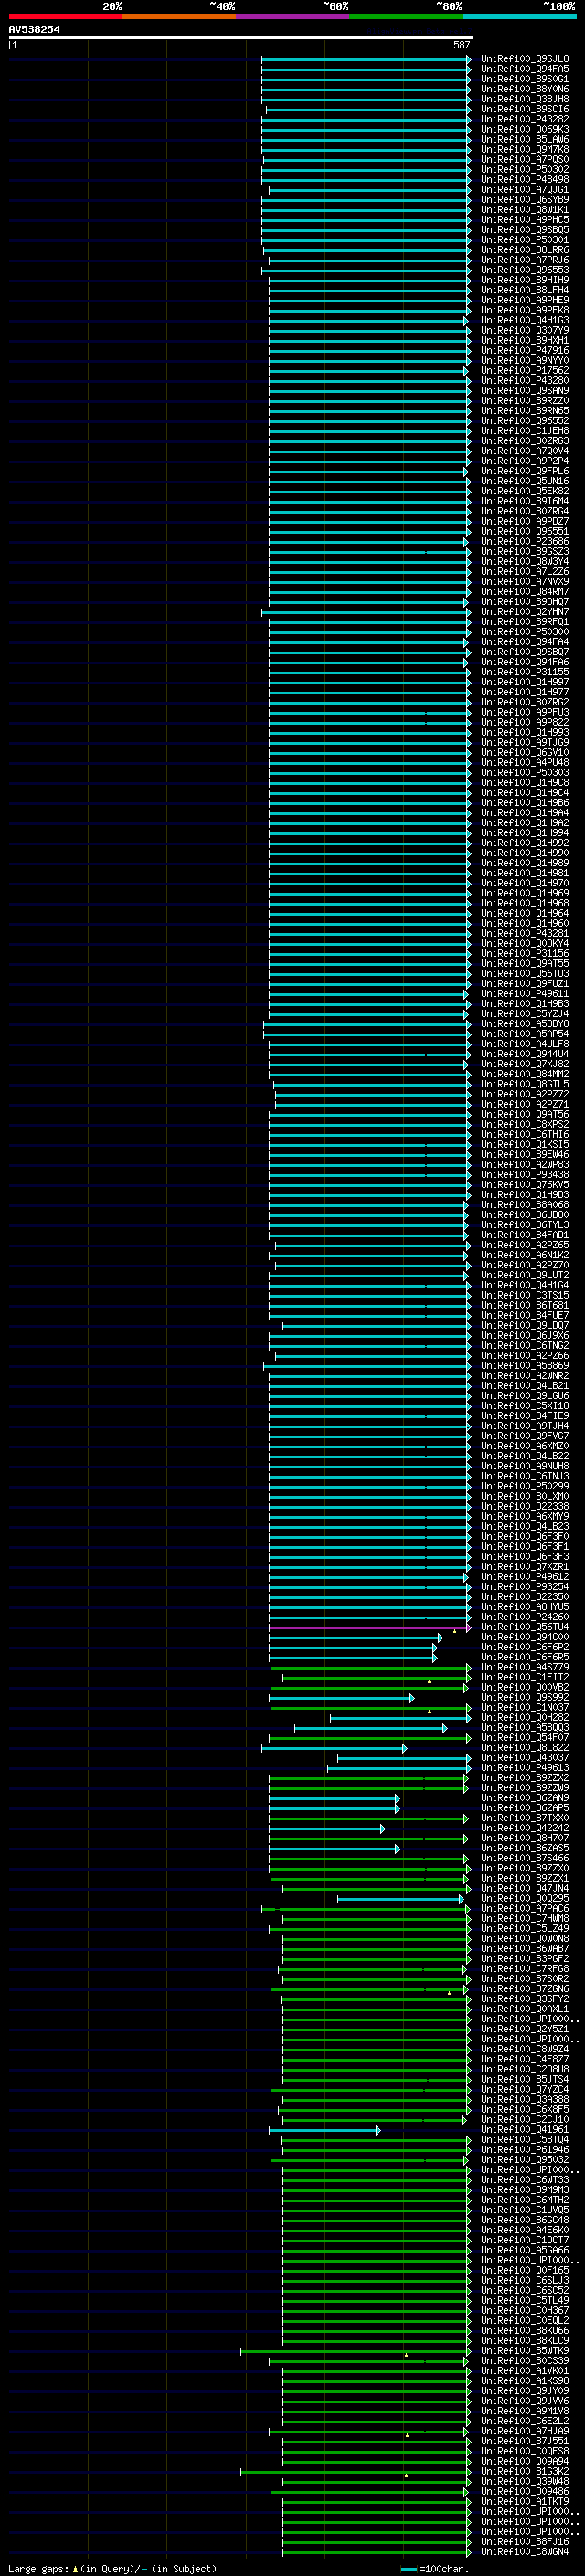585x2576 pixels.
Task: Open the UniRef100_P61946 hit label
Action: pos(525,2150)
